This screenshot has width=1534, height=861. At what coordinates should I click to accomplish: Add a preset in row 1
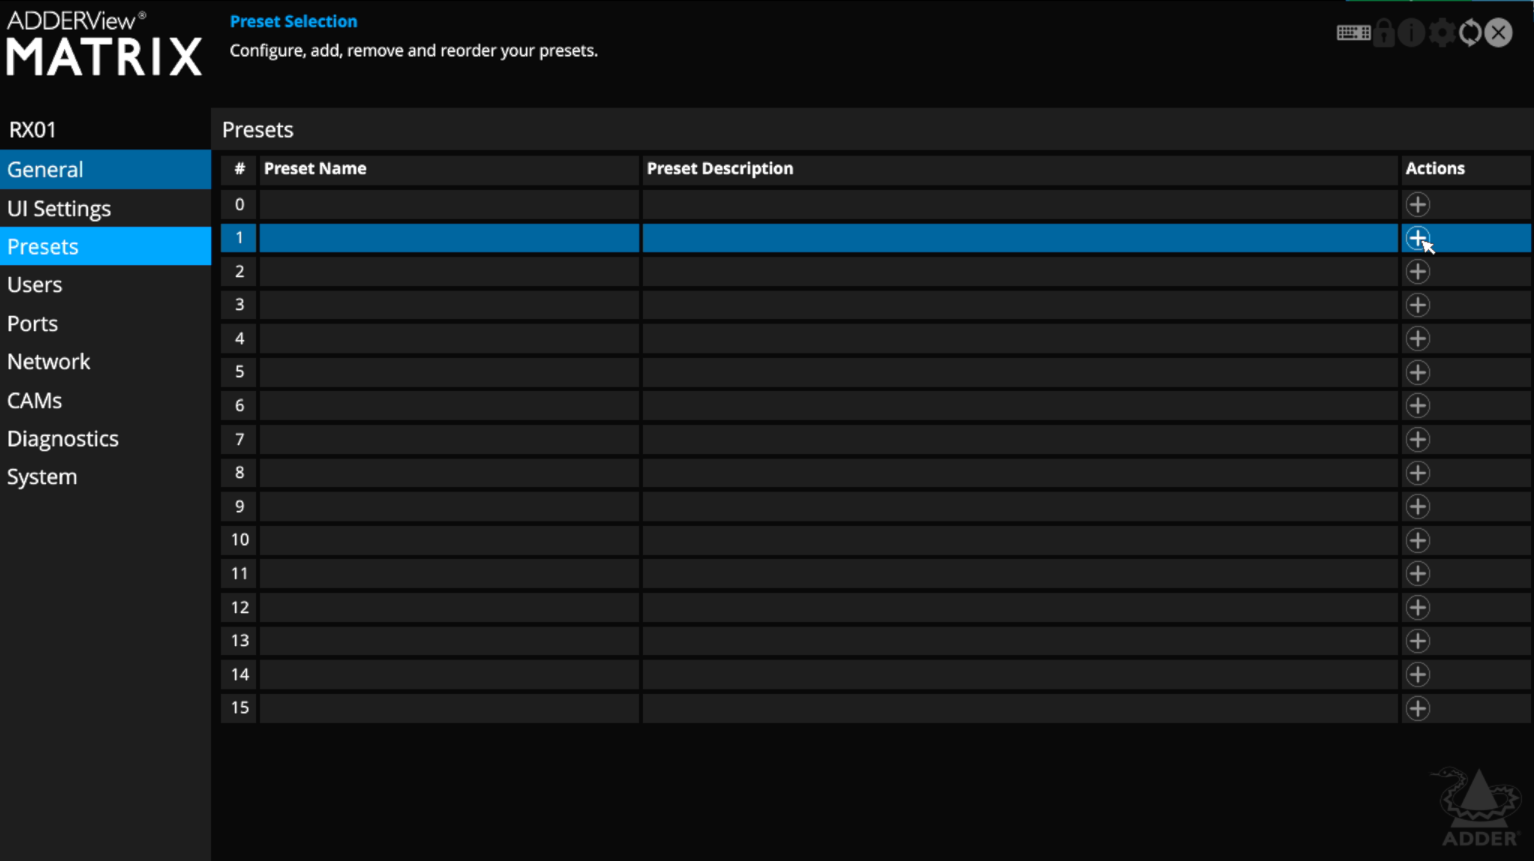[1417, 238]
